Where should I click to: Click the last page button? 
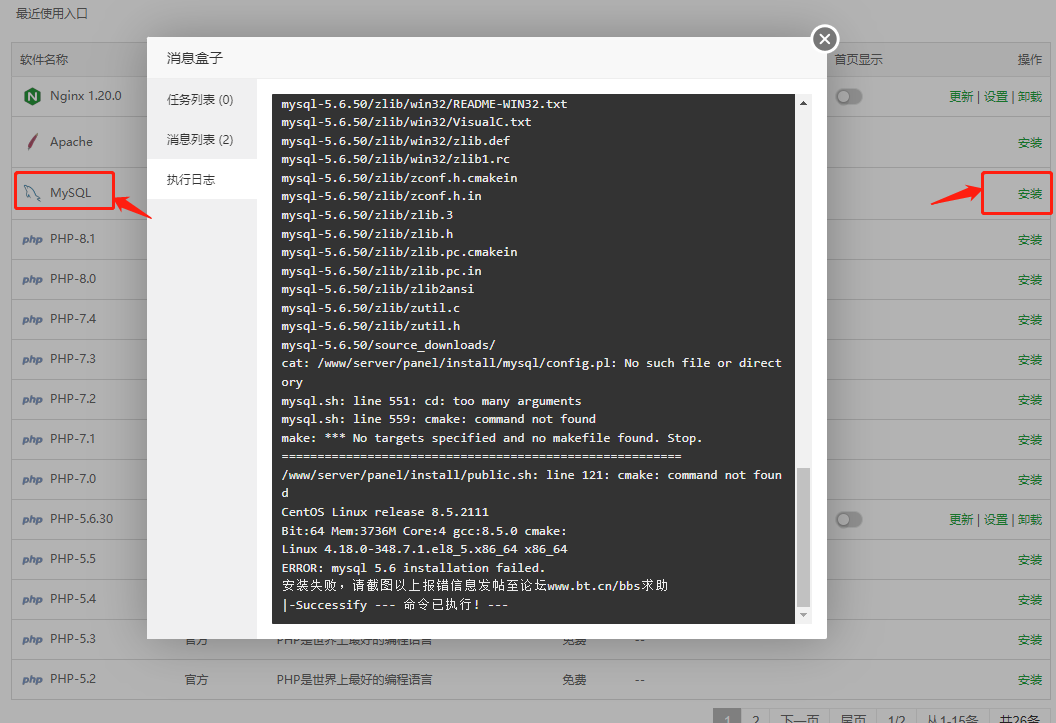[x=853, y=718]
